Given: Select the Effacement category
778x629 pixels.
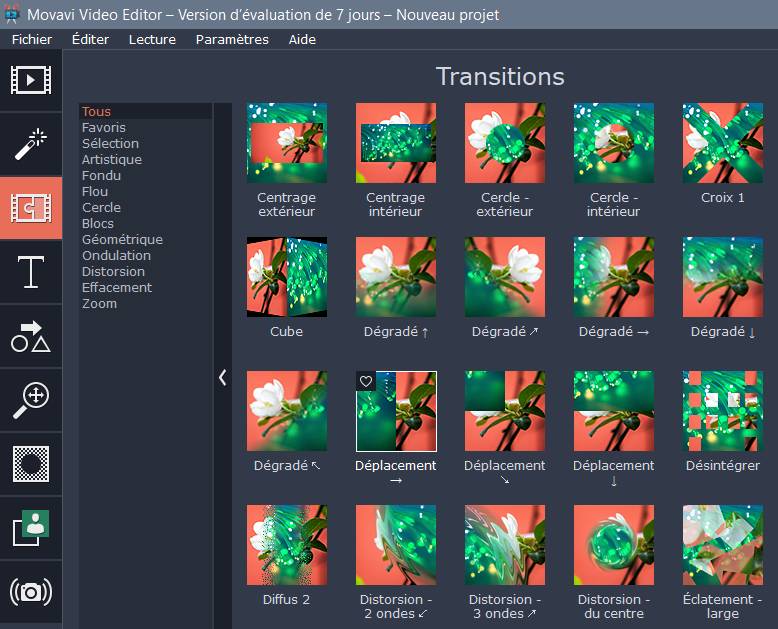Looking at the screenshot, I should [145, 287].
